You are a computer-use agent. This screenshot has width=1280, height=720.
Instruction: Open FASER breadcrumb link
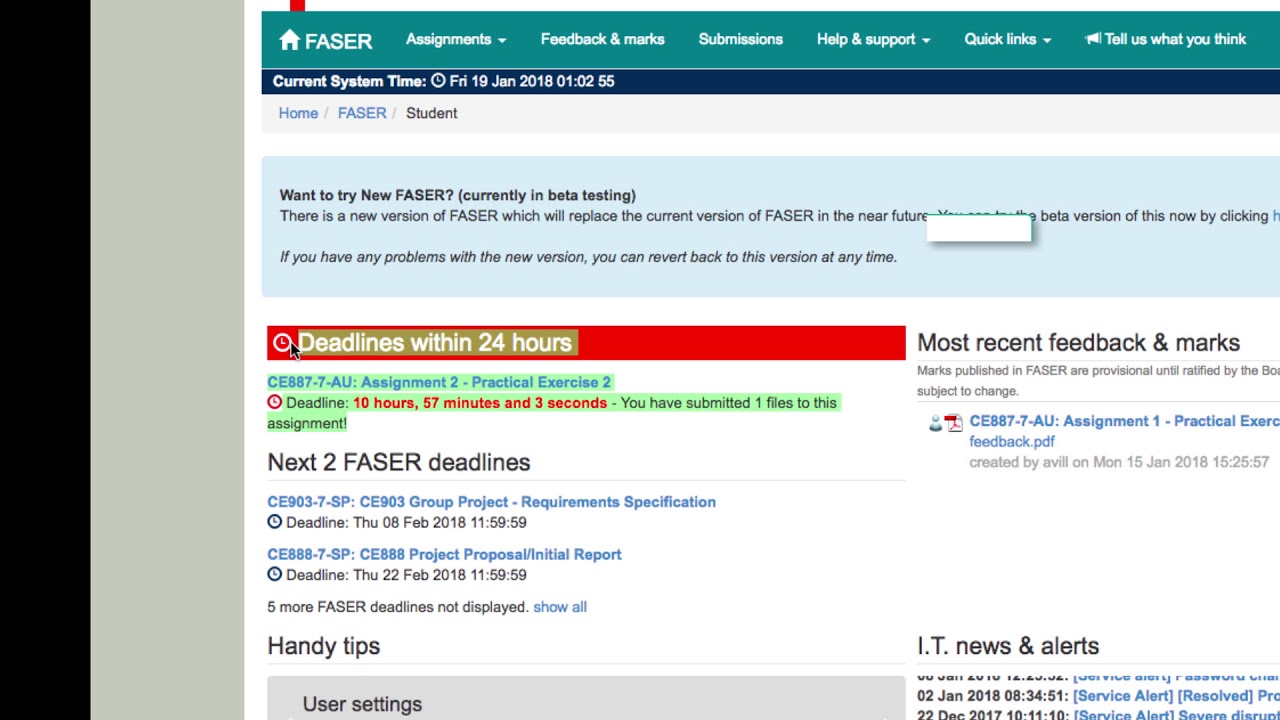pos(362,113)
